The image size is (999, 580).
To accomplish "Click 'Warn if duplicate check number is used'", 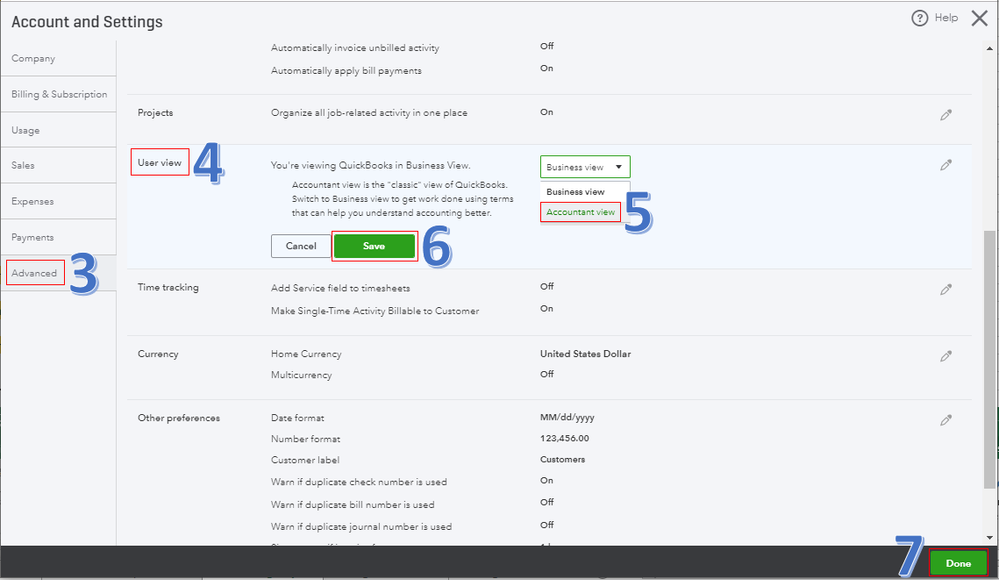I will [359, 482].
